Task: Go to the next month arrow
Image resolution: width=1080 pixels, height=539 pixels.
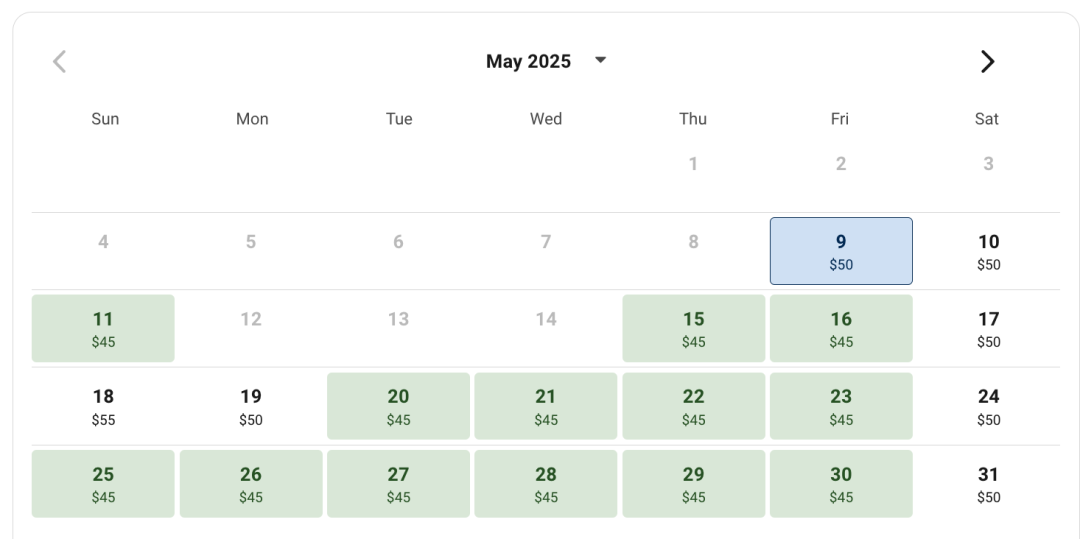Action: 987,61
